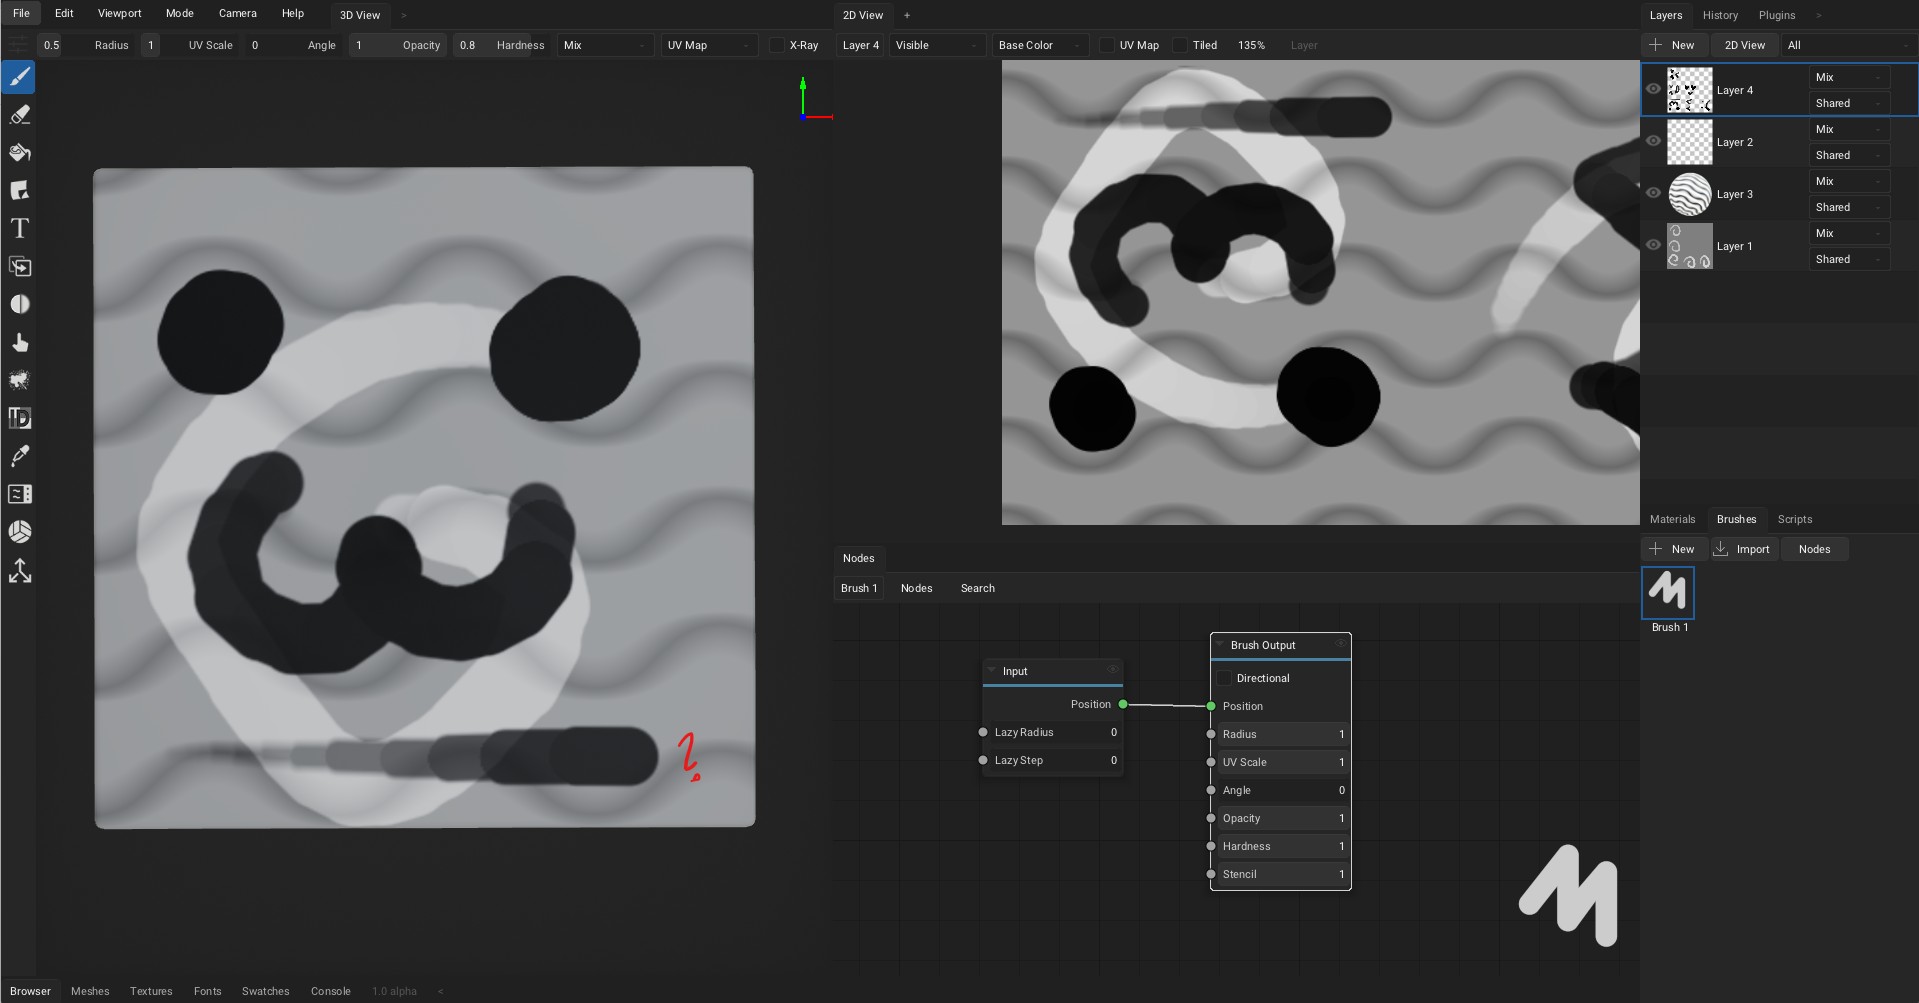This screenshot has height=1003, width=1919.
Task: Select the Text tool
Action: coord(20,229)
